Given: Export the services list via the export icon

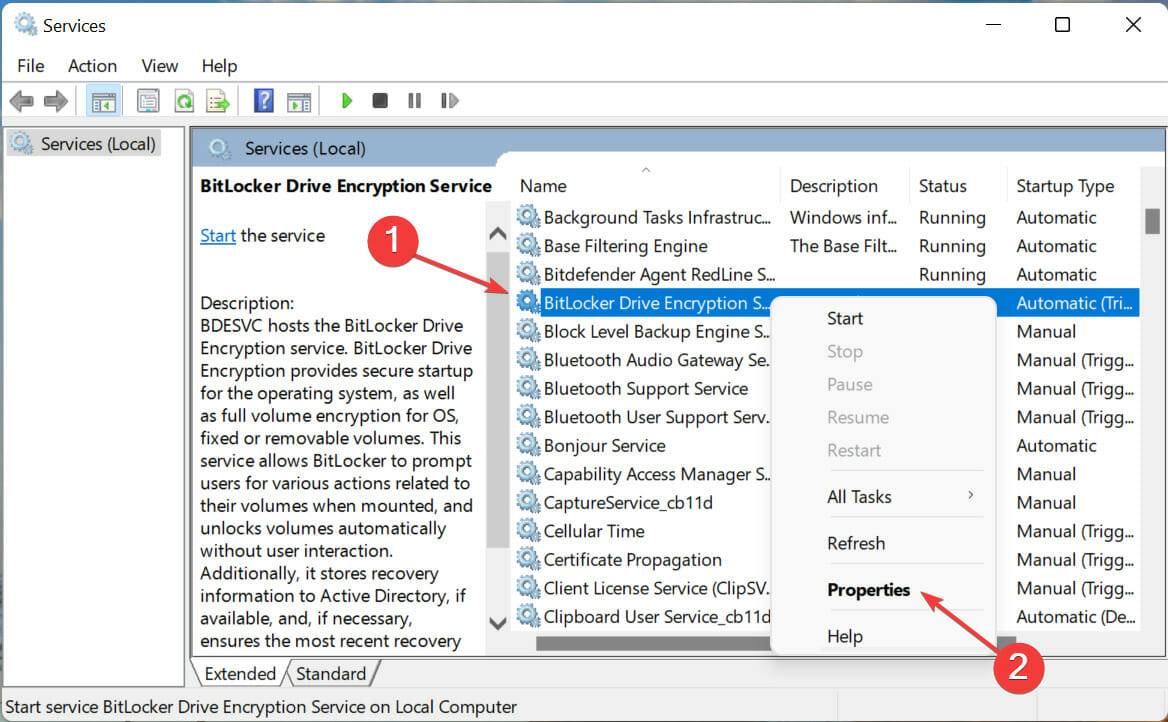Looking at the screenshot, I should pyautogui.click(x=218, y=100).
